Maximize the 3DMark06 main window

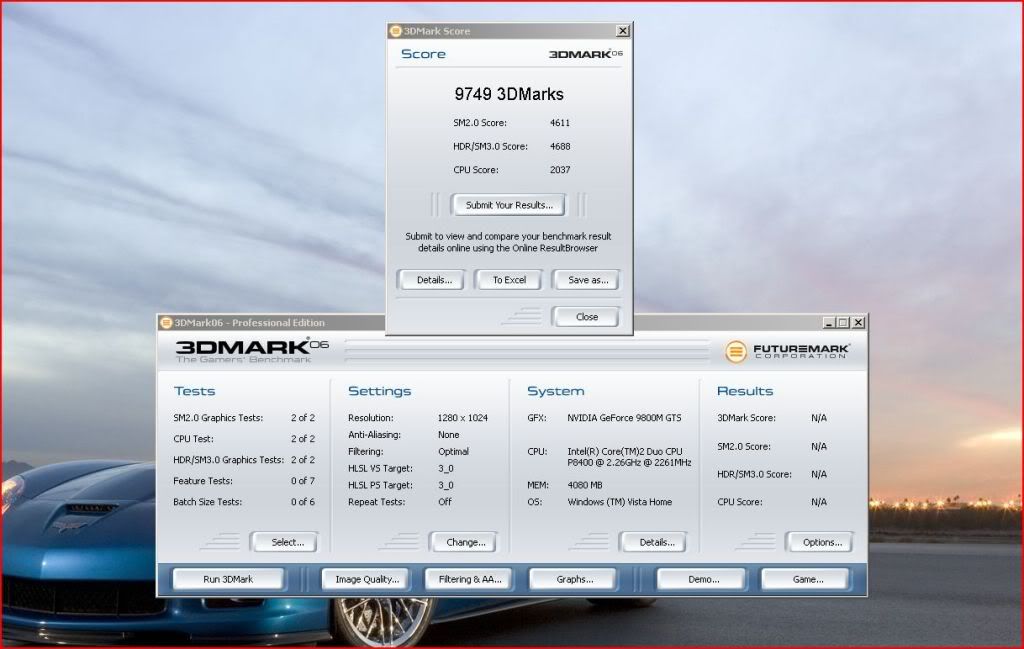(x=843, y=323)
